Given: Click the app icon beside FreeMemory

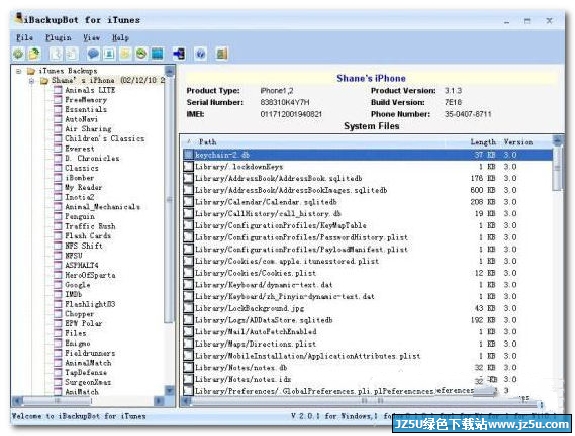Looking at the screenshot, I should point(58,100).
